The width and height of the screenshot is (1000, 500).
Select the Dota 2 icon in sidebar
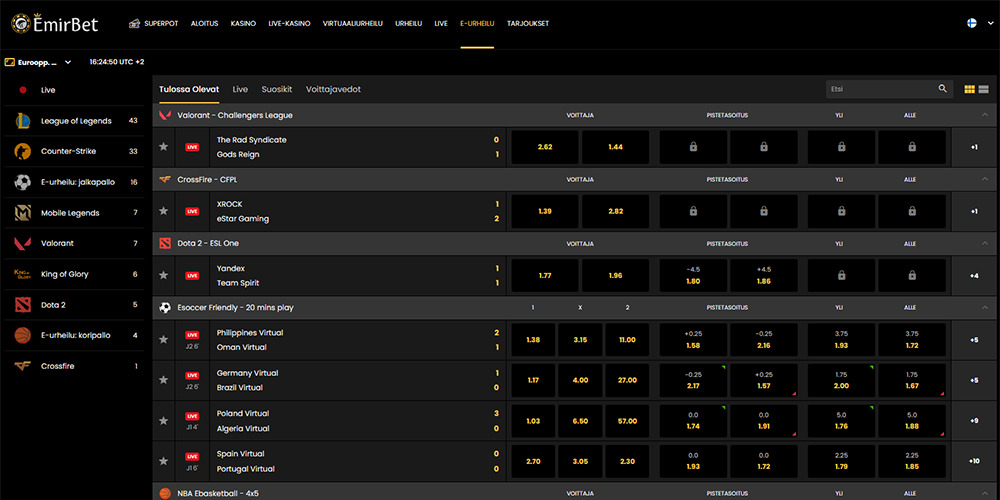(22, 305)
